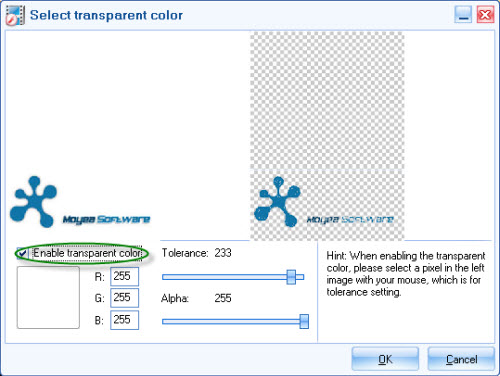Click 'Moyea Software' text in right preview
500x376 pixels.
coord(350,219)
